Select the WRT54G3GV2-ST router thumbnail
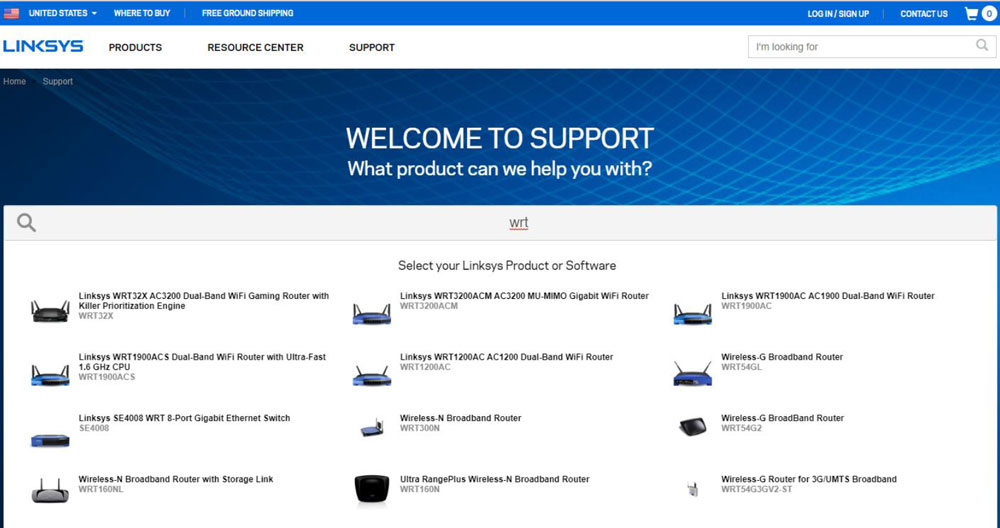Image resolution: width=1000 pixels, height=528 pixels. point(693,489)
